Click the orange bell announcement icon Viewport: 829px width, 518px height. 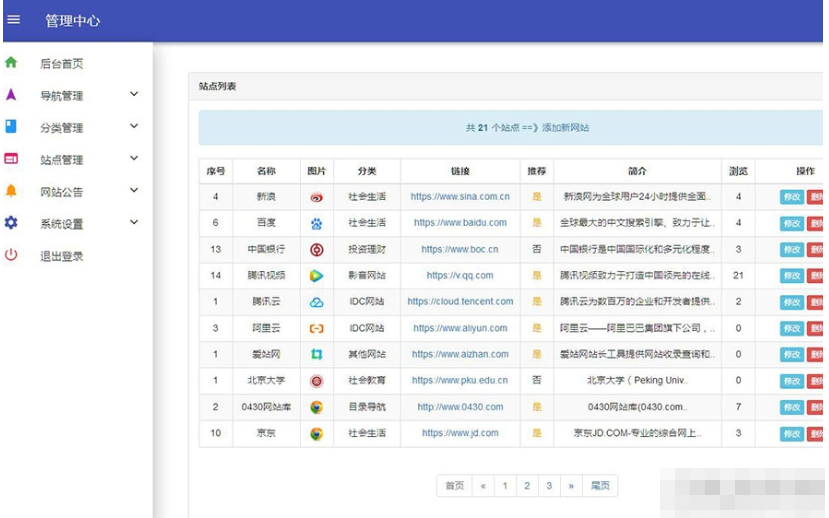coord(11,191)
